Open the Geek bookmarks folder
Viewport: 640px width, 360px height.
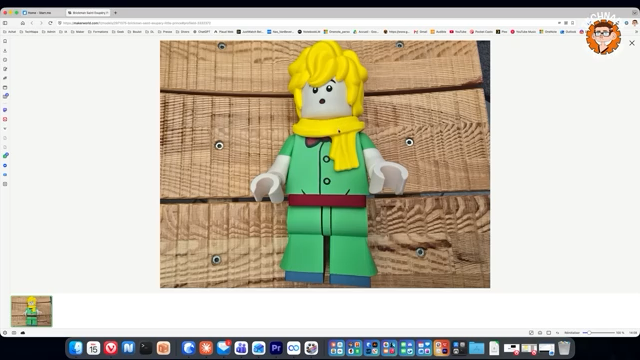[x=118, y=31]
